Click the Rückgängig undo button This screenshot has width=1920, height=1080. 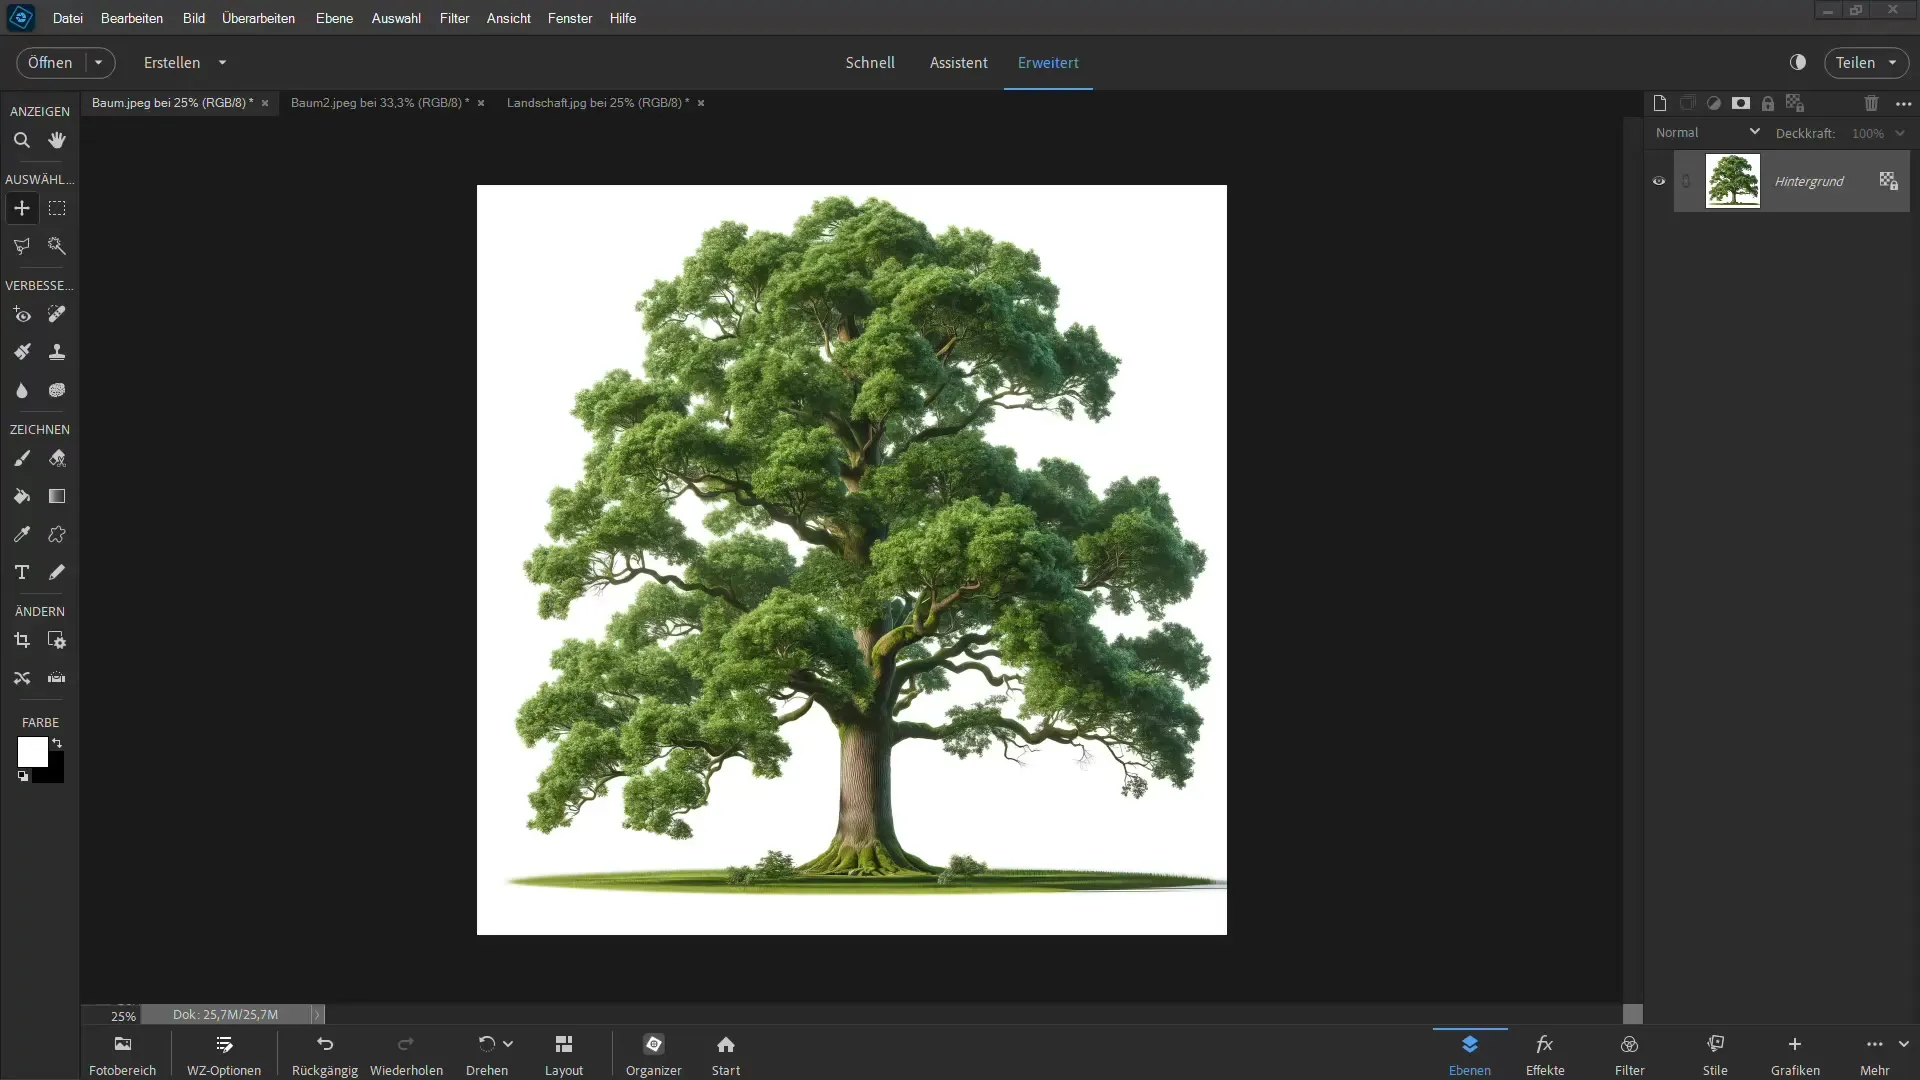tap(325, 1054)
